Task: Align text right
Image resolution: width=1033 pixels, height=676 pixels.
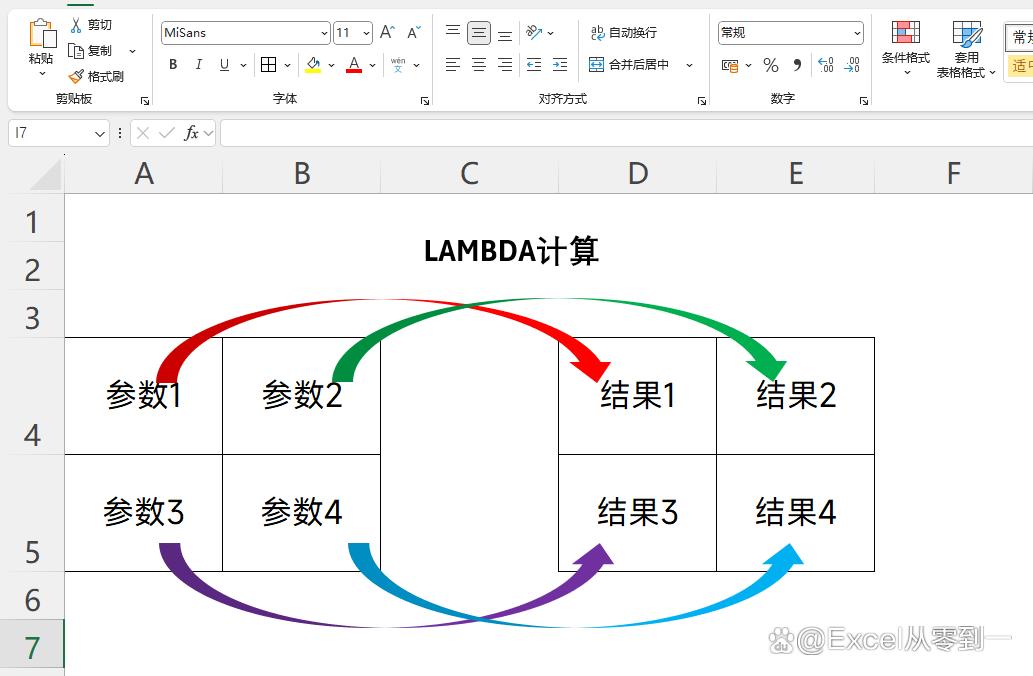Action: [505, 65]
